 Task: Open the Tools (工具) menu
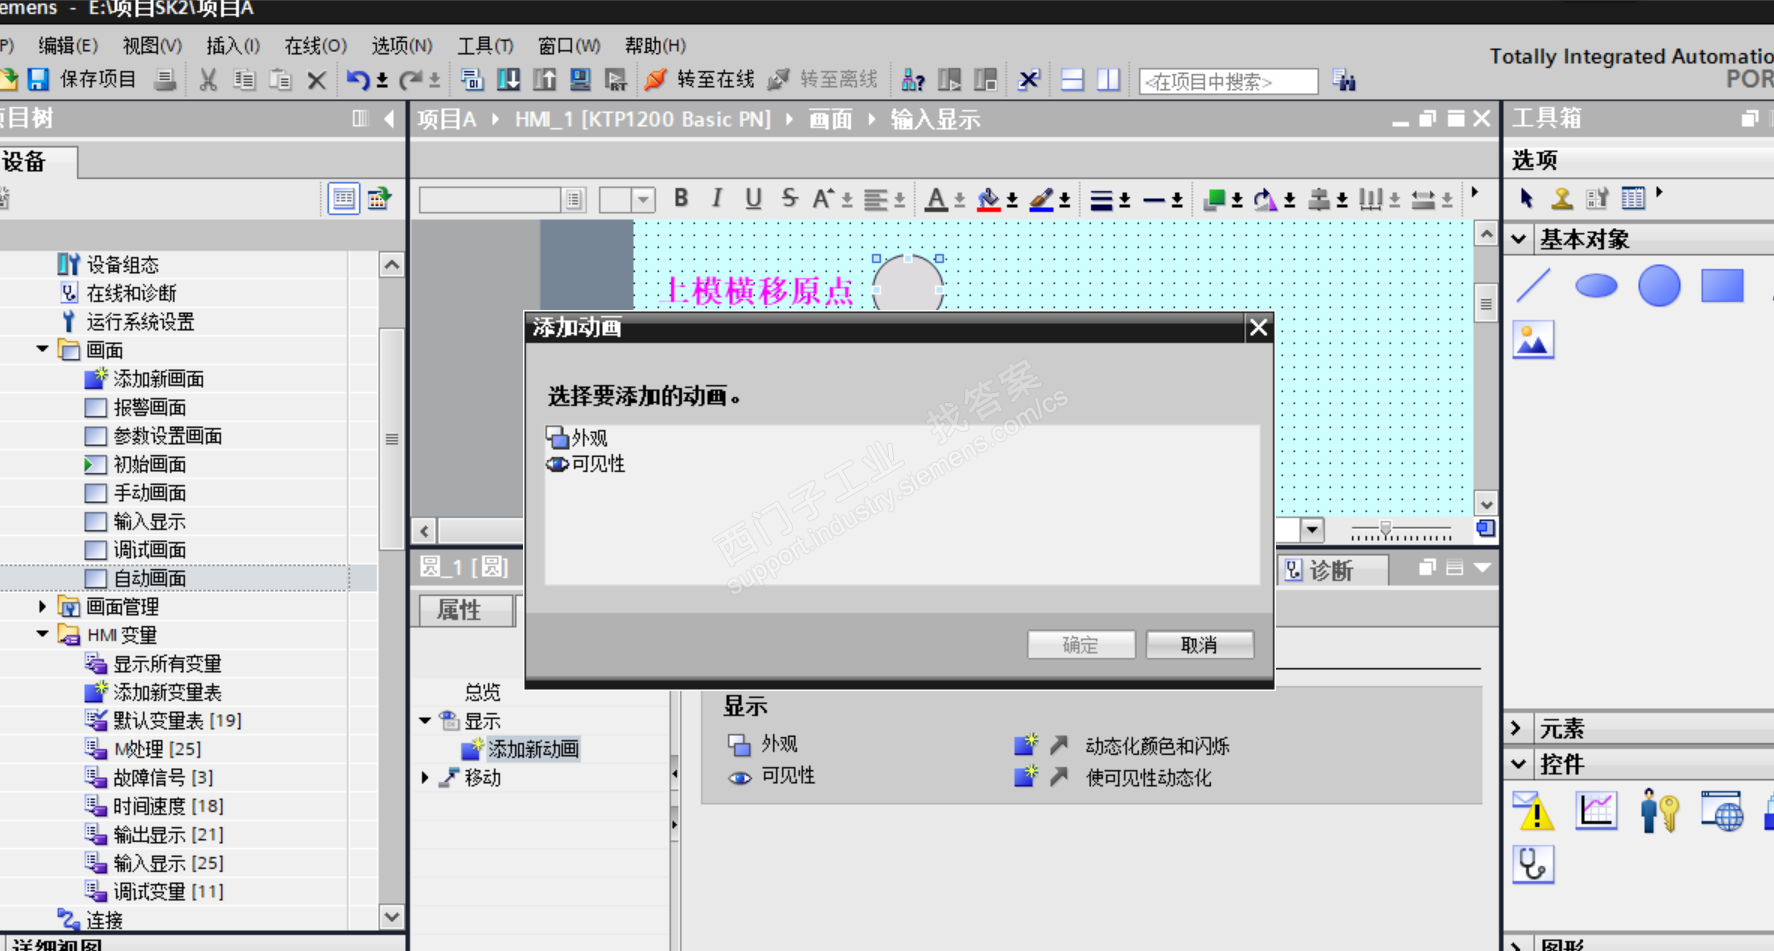pyautogui.click(x=485, y=45)
